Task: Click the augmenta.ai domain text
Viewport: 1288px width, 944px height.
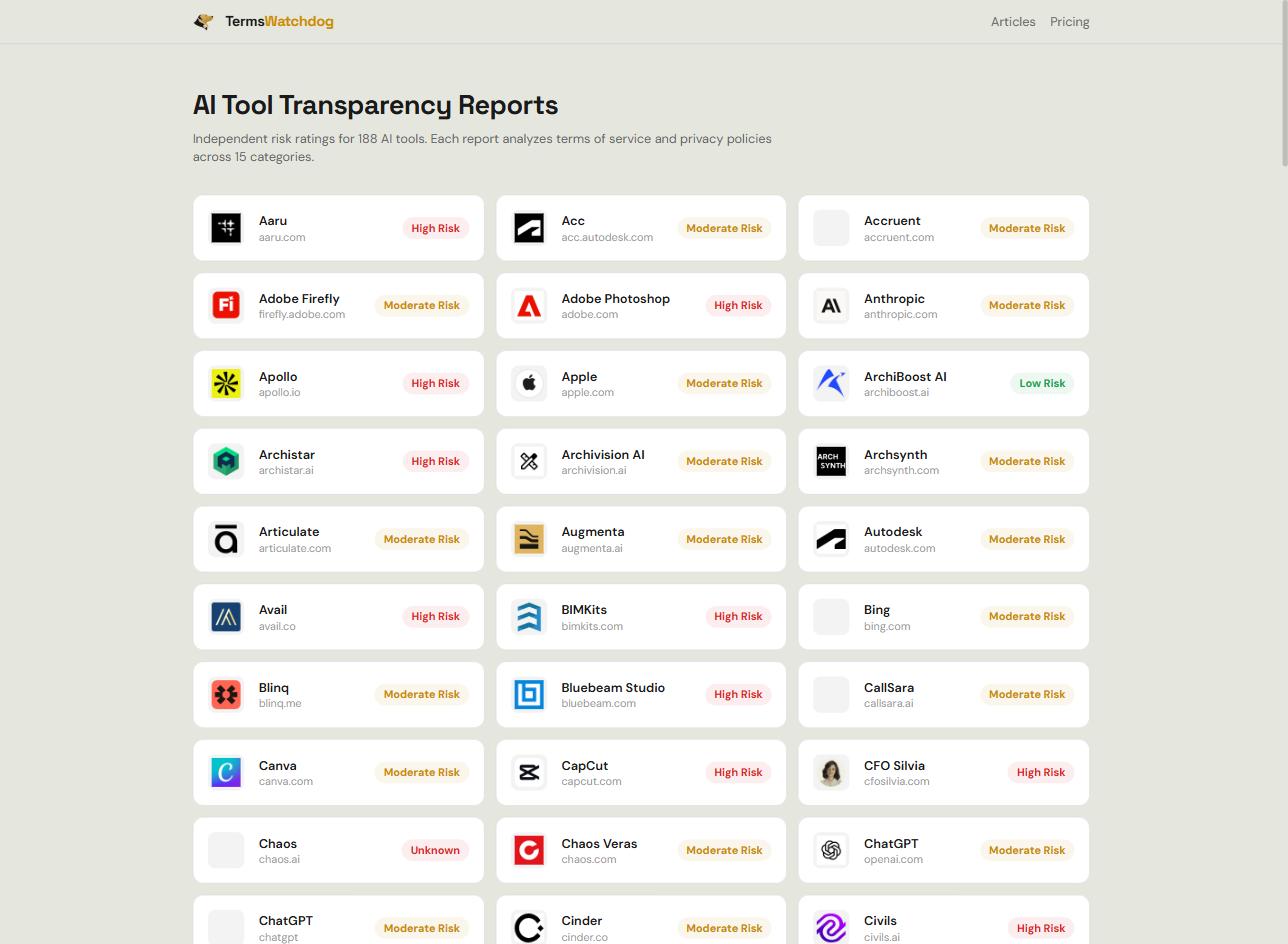Action: (592, 548)
